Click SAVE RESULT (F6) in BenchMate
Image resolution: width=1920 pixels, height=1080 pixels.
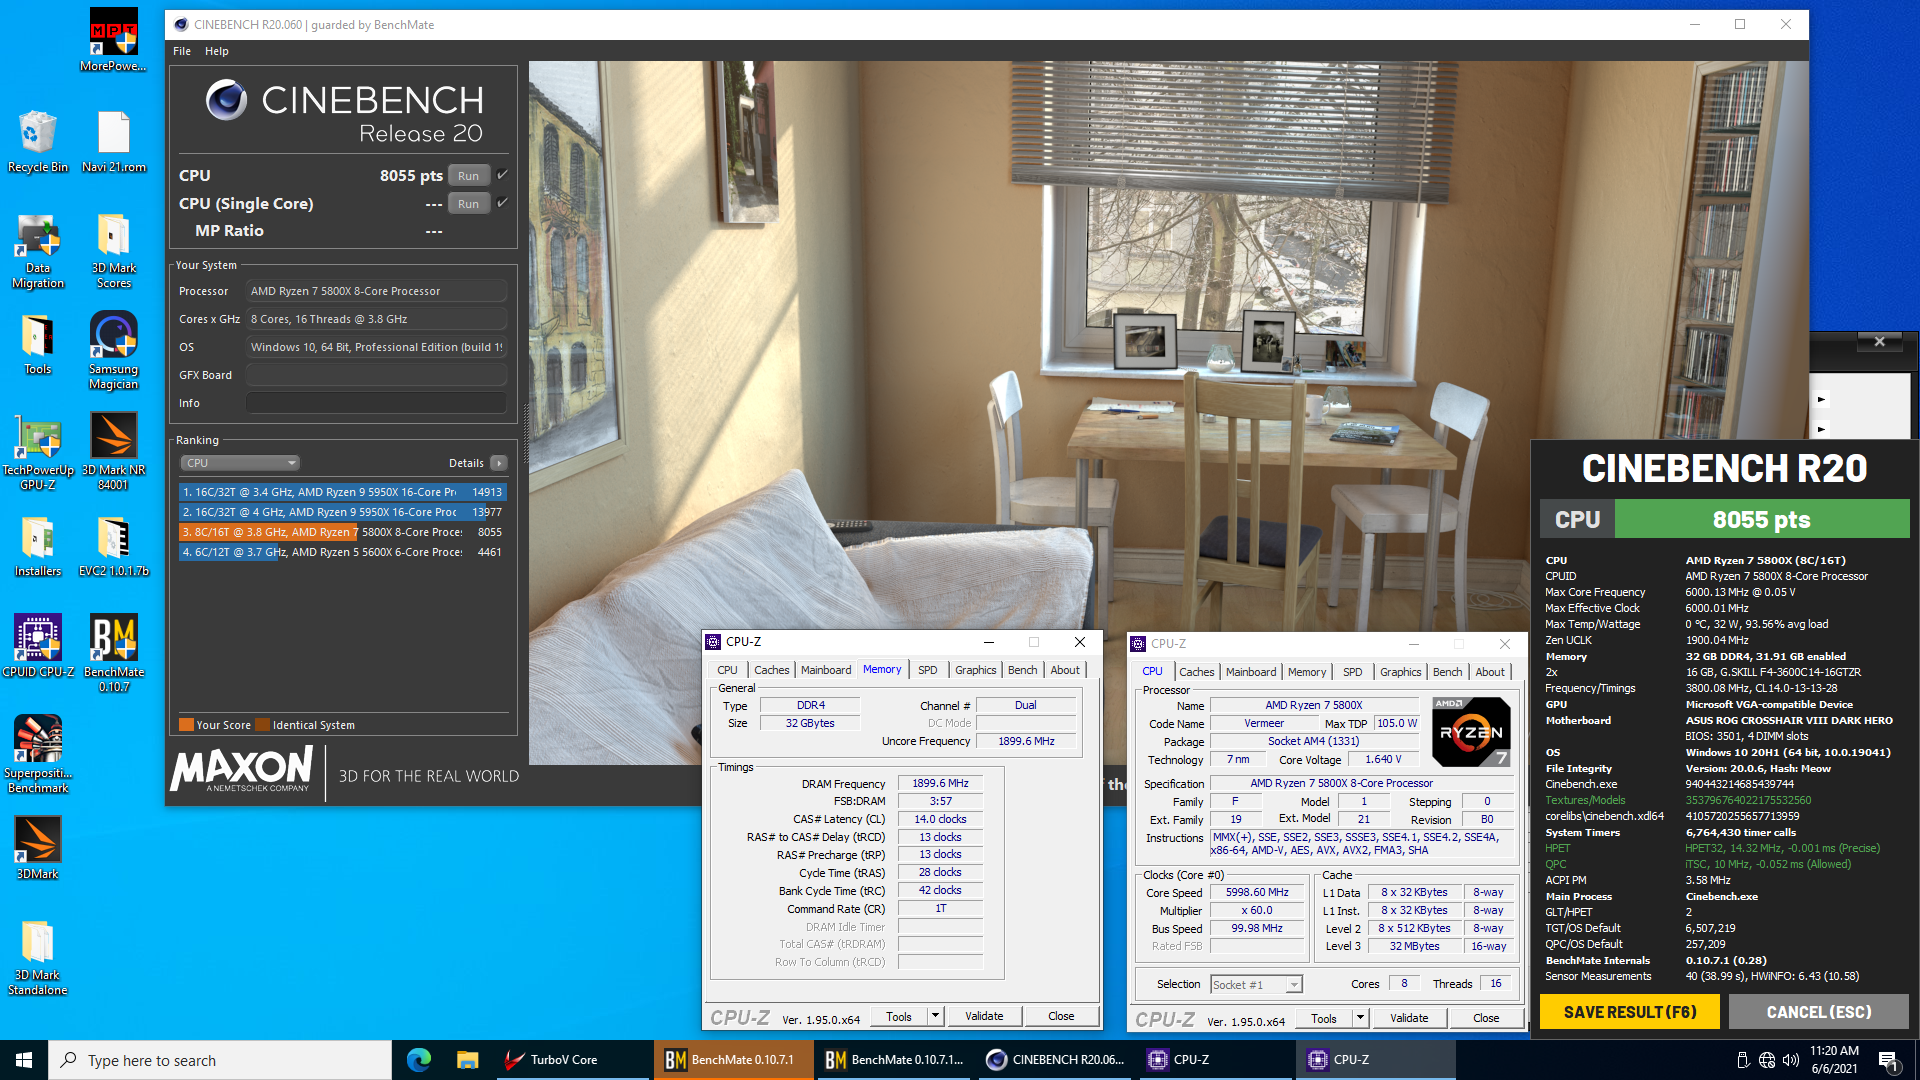(x=1630, y=1012)
